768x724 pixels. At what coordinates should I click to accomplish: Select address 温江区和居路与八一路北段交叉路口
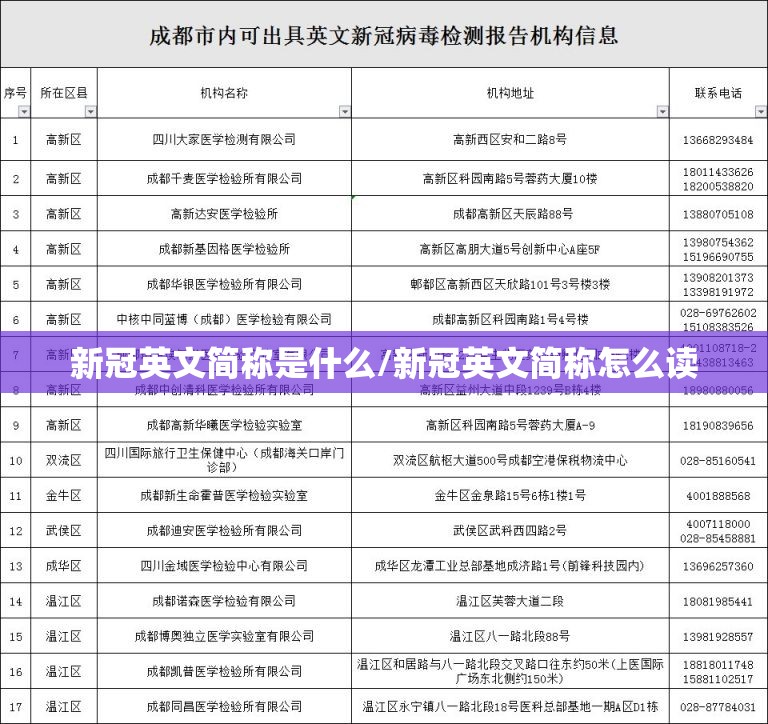click(510, 672)
